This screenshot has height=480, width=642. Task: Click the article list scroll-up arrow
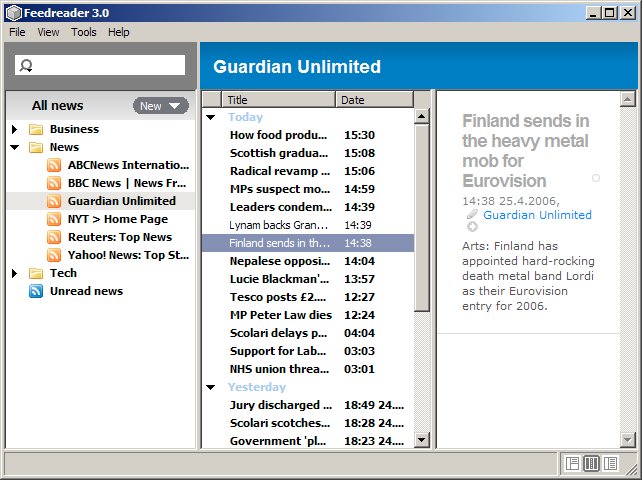pos(422,117)
